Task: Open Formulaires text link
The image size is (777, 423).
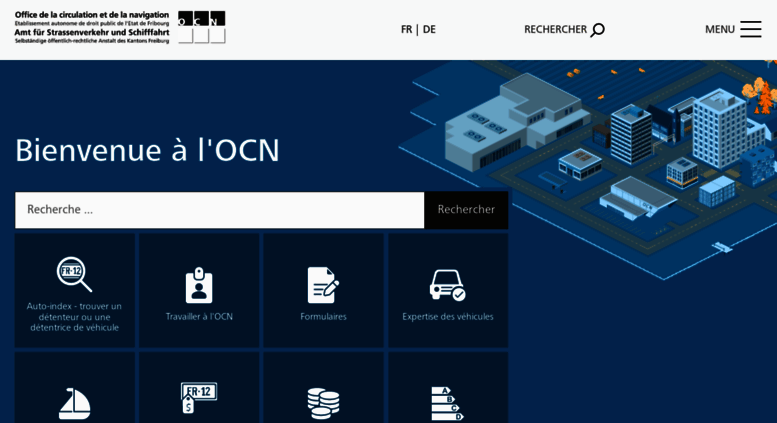Action: point(323,317)
